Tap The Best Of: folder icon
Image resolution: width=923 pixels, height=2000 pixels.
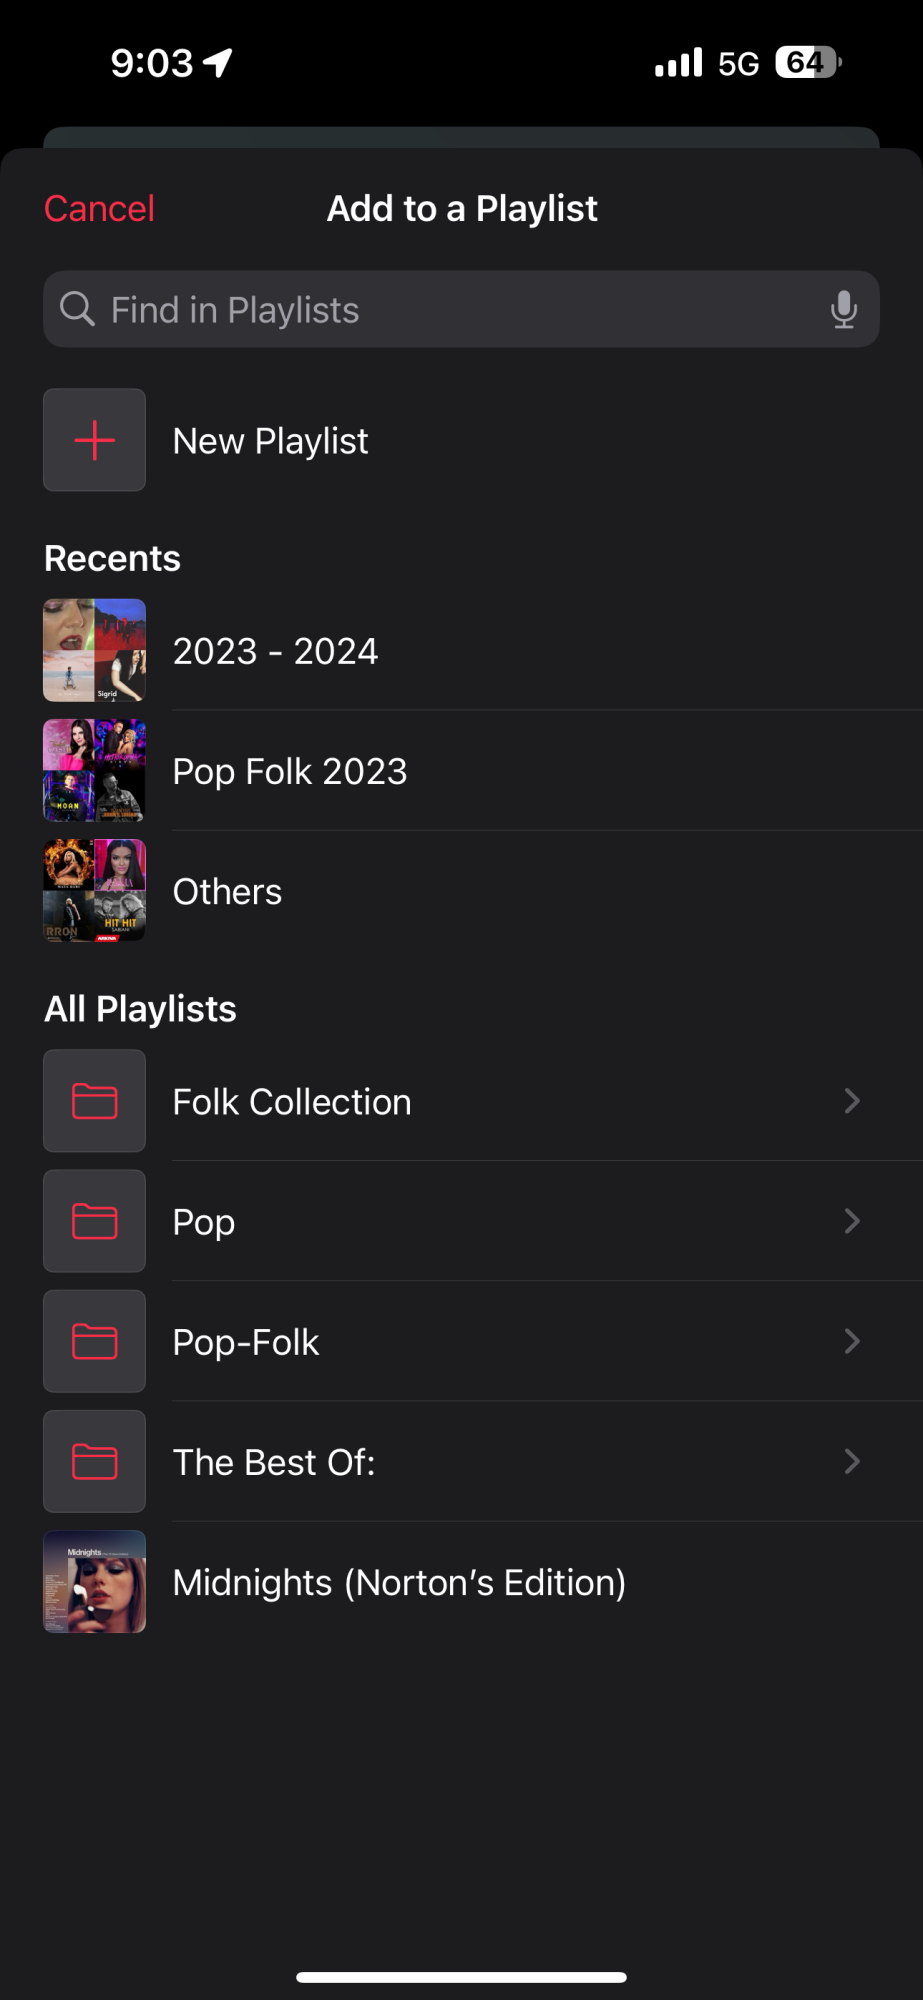(95, 1461)
